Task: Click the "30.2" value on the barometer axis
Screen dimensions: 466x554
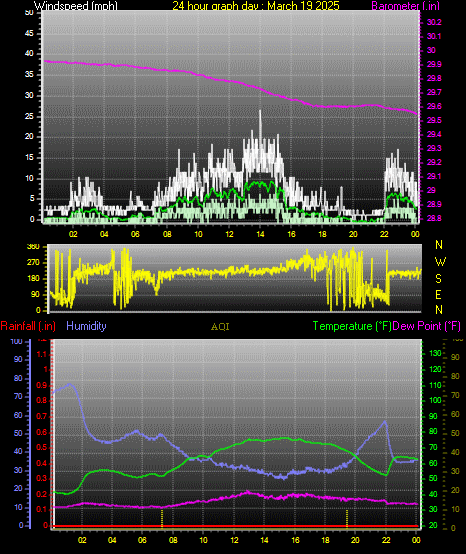Action: tap(434, 22)
